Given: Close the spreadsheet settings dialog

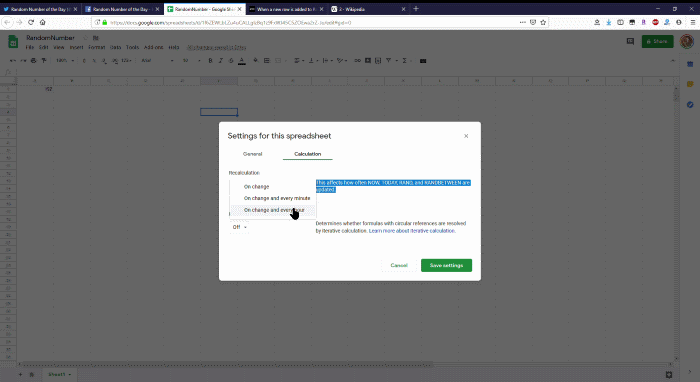Looking at the screenshot, I should click(466, 136).
